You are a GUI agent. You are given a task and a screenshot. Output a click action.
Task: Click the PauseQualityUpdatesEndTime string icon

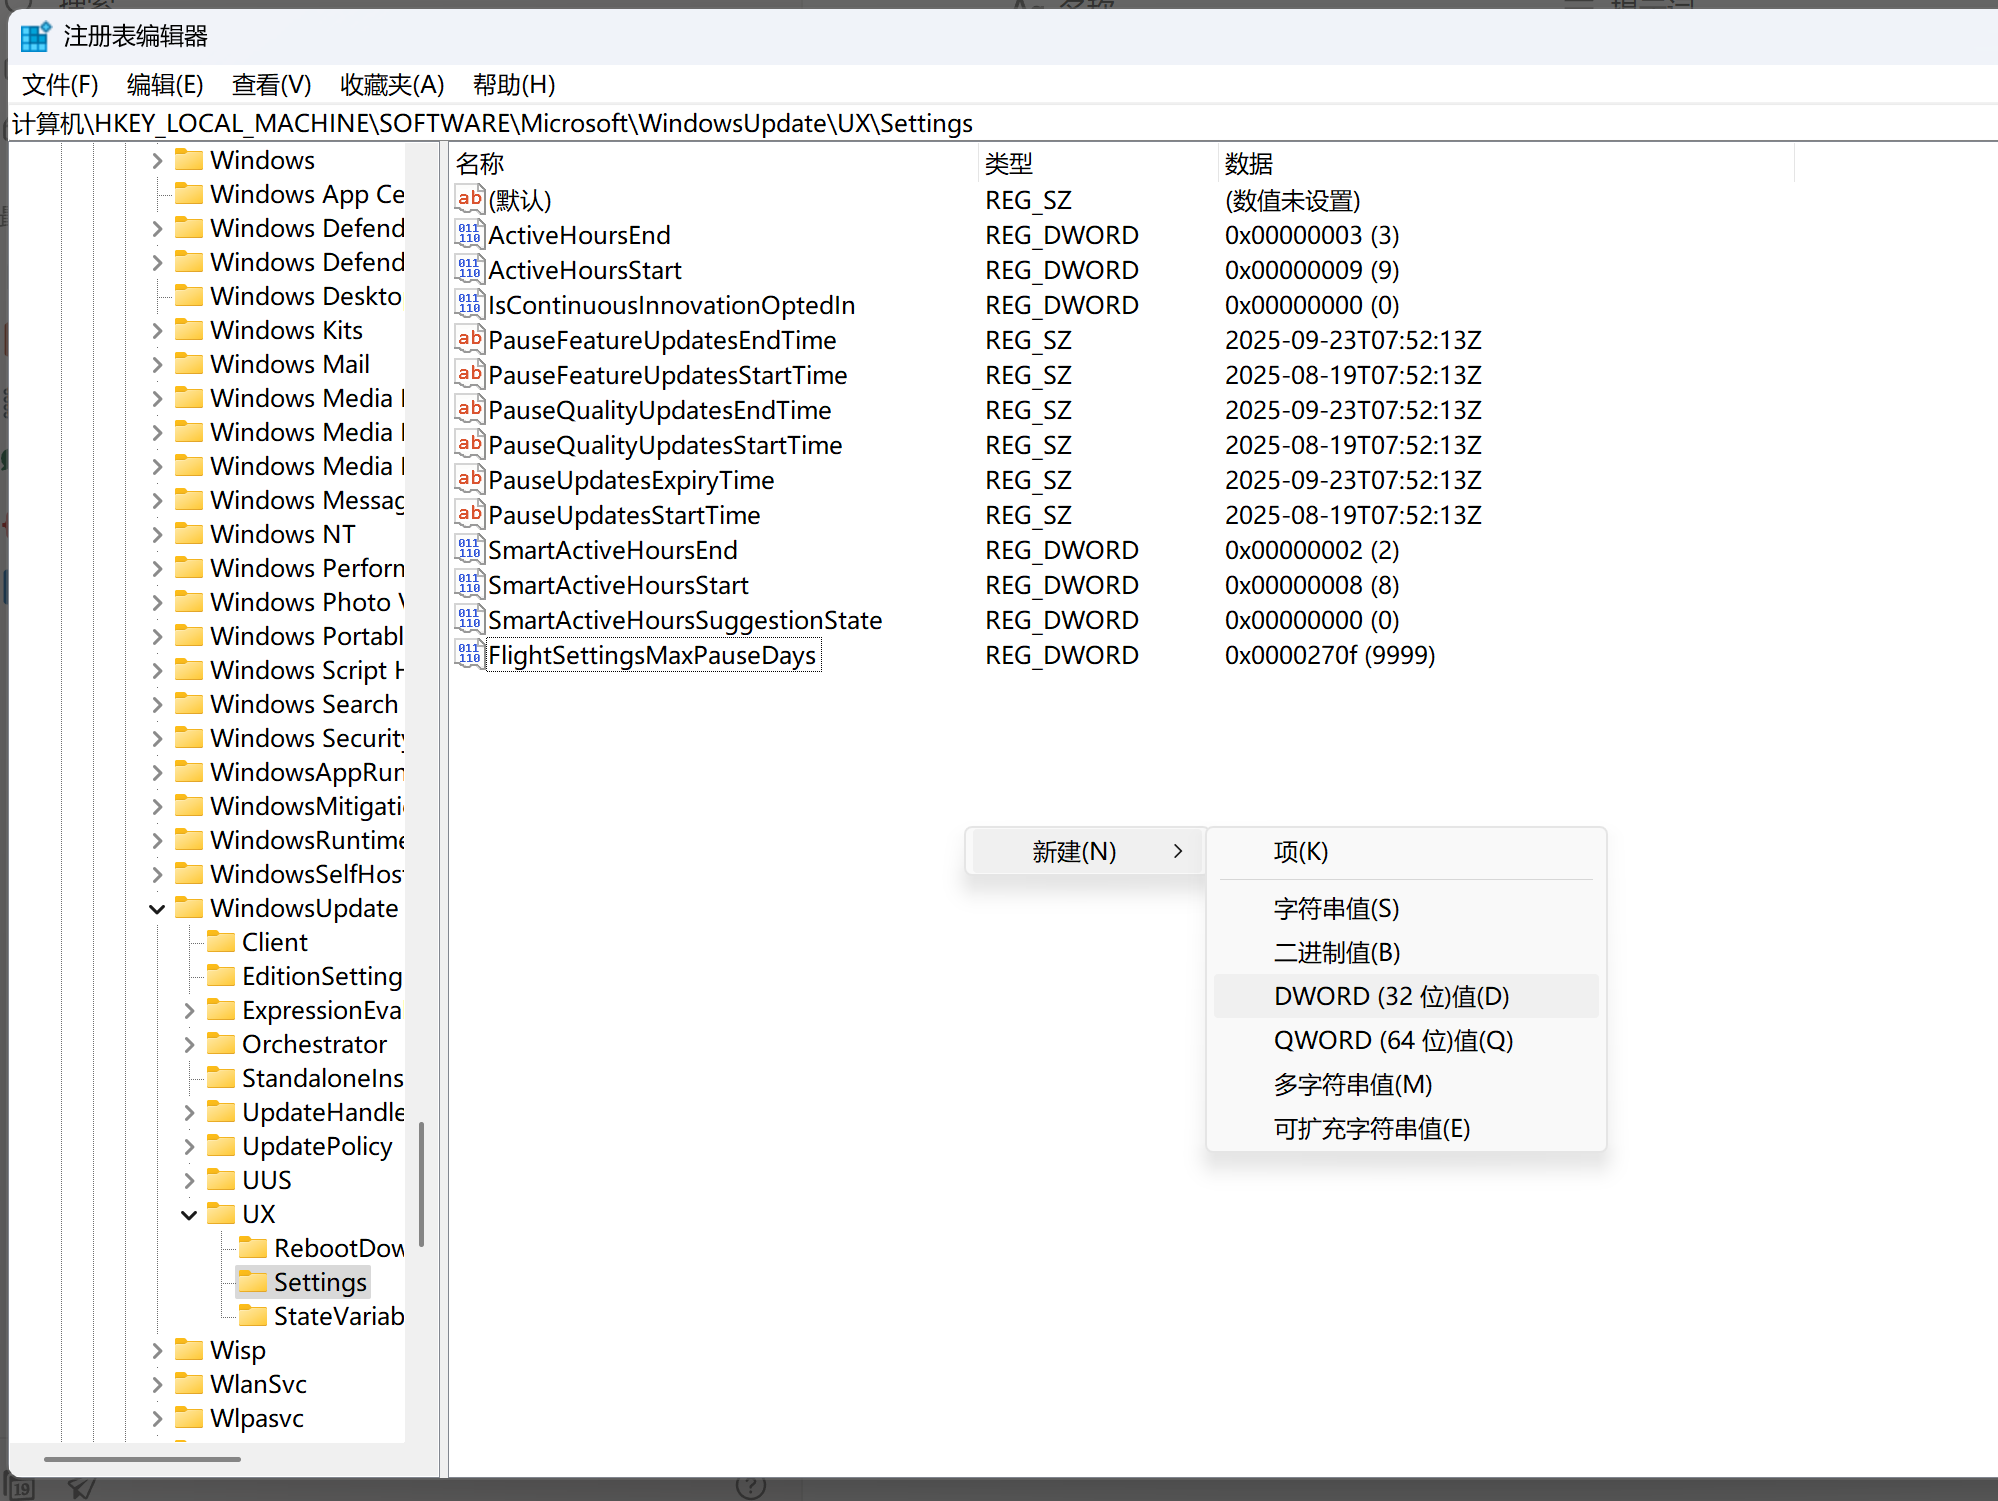(469, 409)
